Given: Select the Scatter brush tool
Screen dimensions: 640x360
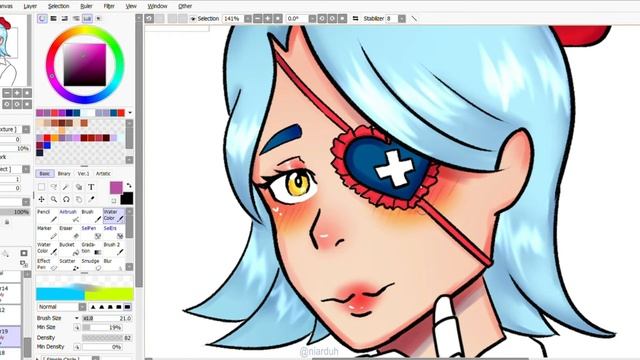Looking at the screenshot, I should 69,264.
